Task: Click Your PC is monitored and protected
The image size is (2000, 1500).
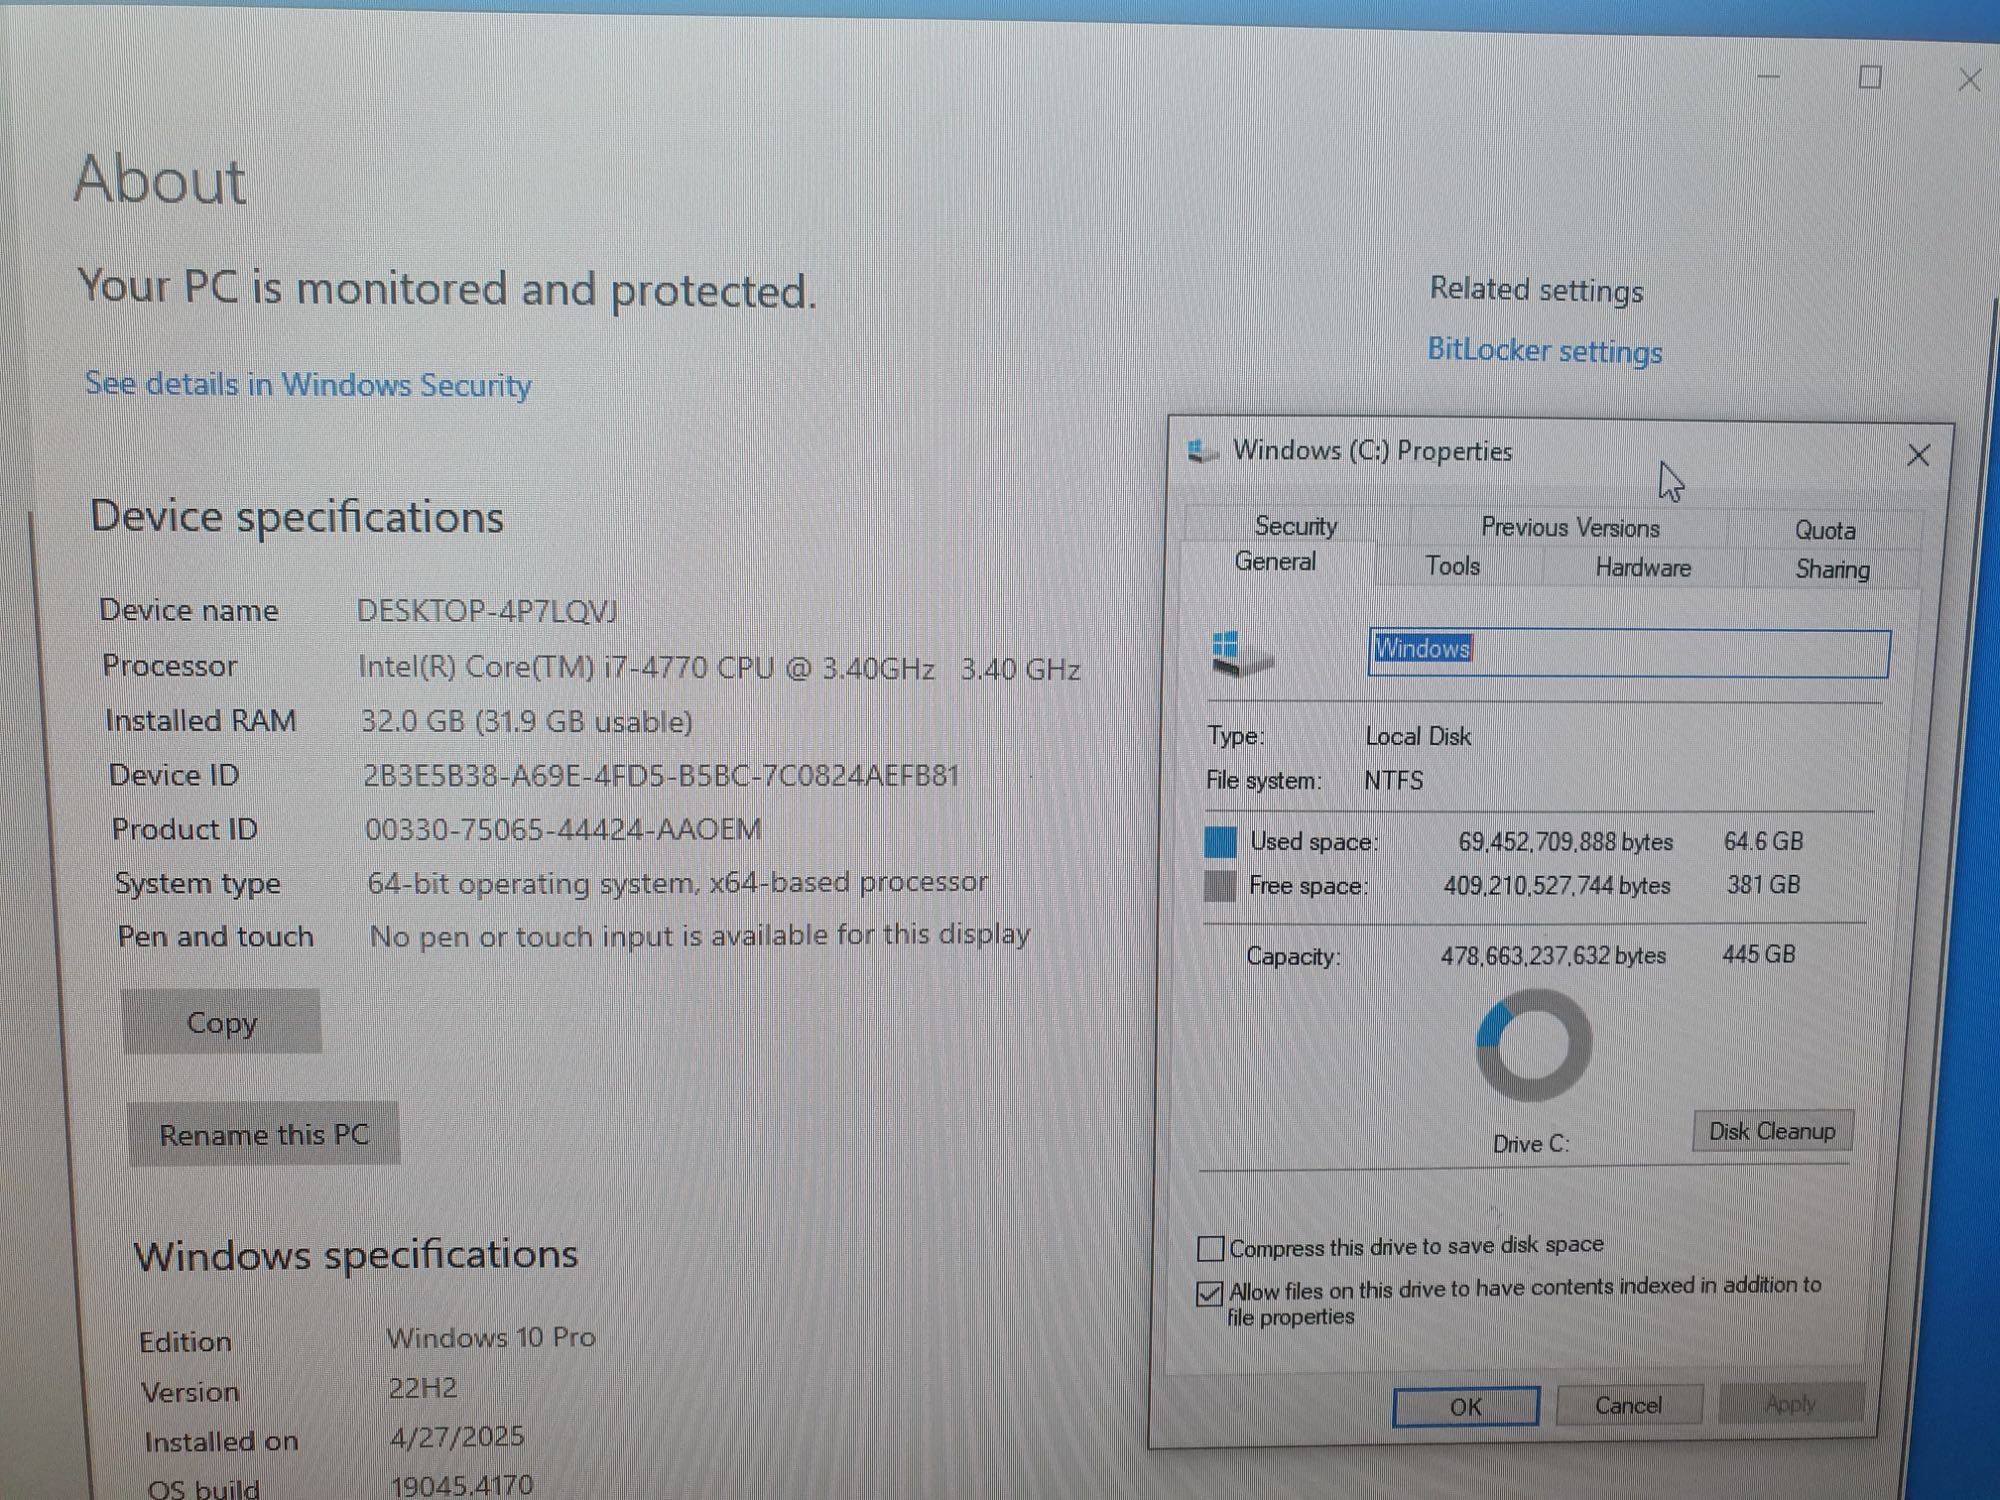Action: pos(447,289)
